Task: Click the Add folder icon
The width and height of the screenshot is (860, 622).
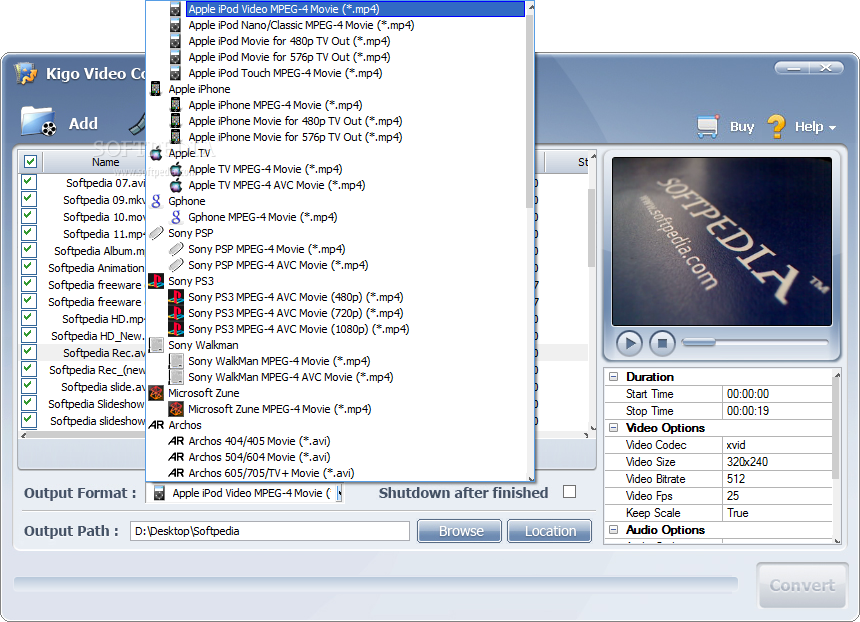Action: click(x=38, y=121)
